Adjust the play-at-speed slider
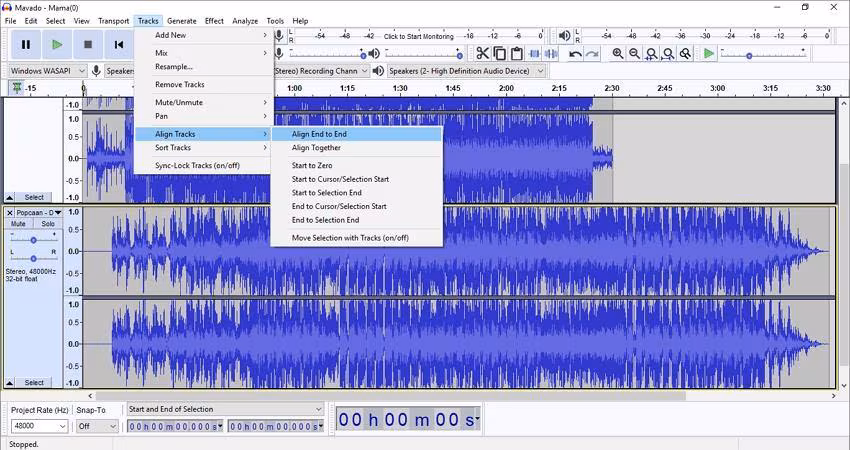850x450 pixels. click(x=763, y=54)
